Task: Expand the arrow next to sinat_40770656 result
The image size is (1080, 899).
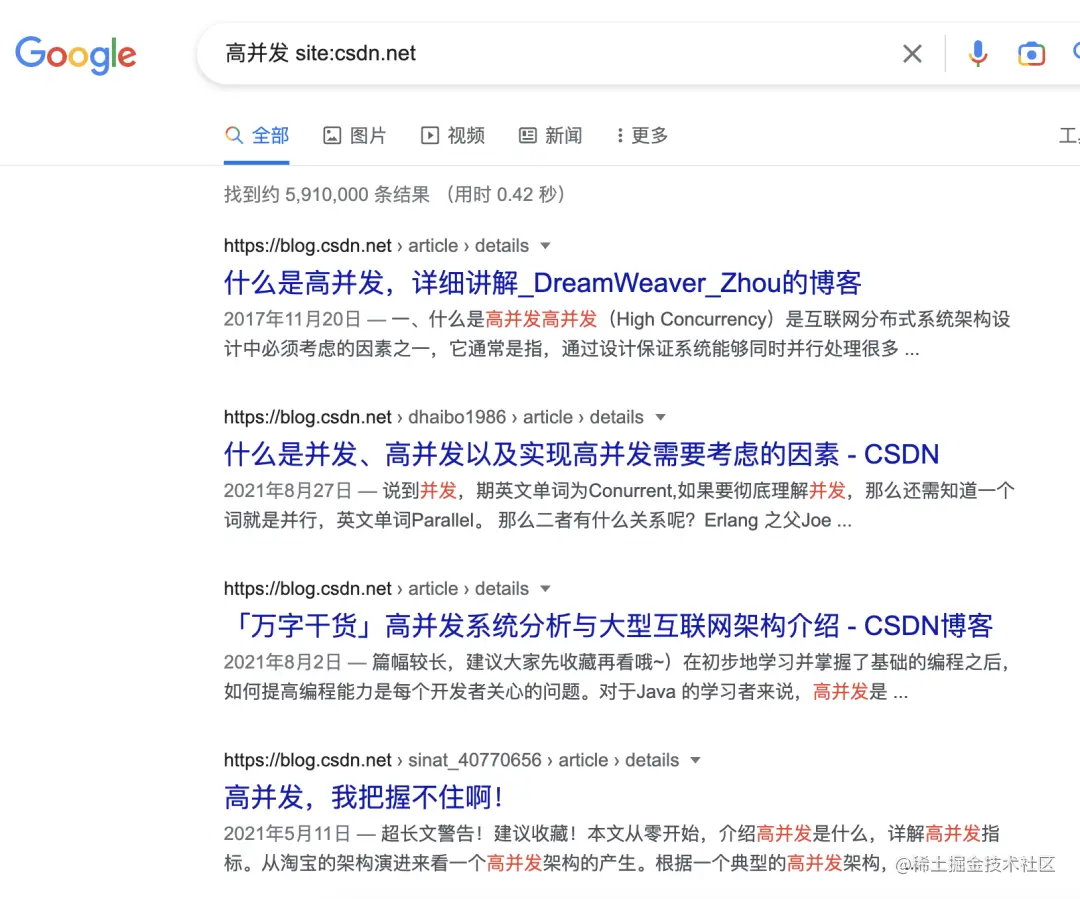Action: (695, 760)
